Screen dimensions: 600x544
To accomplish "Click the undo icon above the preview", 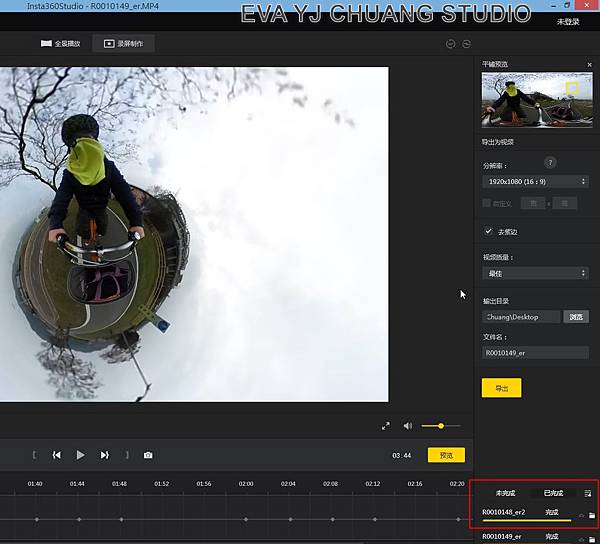I will [450, 44].
